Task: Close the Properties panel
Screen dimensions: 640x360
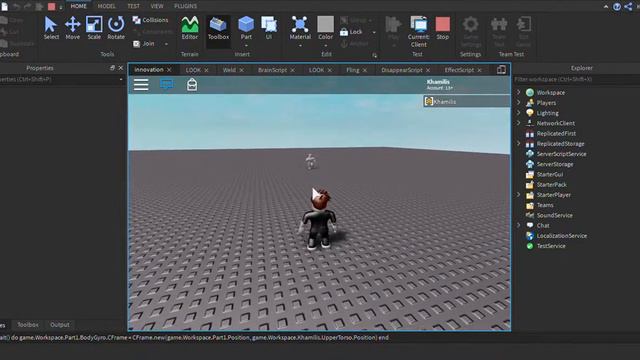Action: click(x=121, y=68)
